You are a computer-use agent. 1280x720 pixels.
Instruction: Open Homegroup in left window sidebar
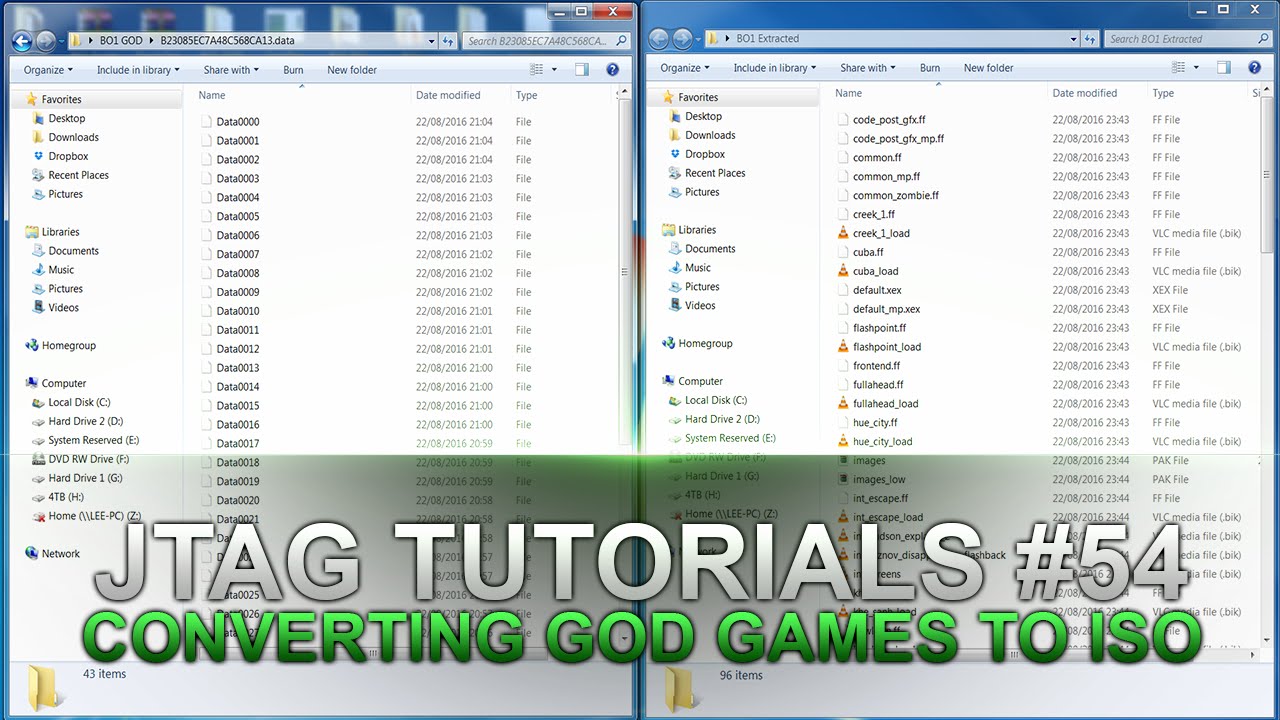69,345
